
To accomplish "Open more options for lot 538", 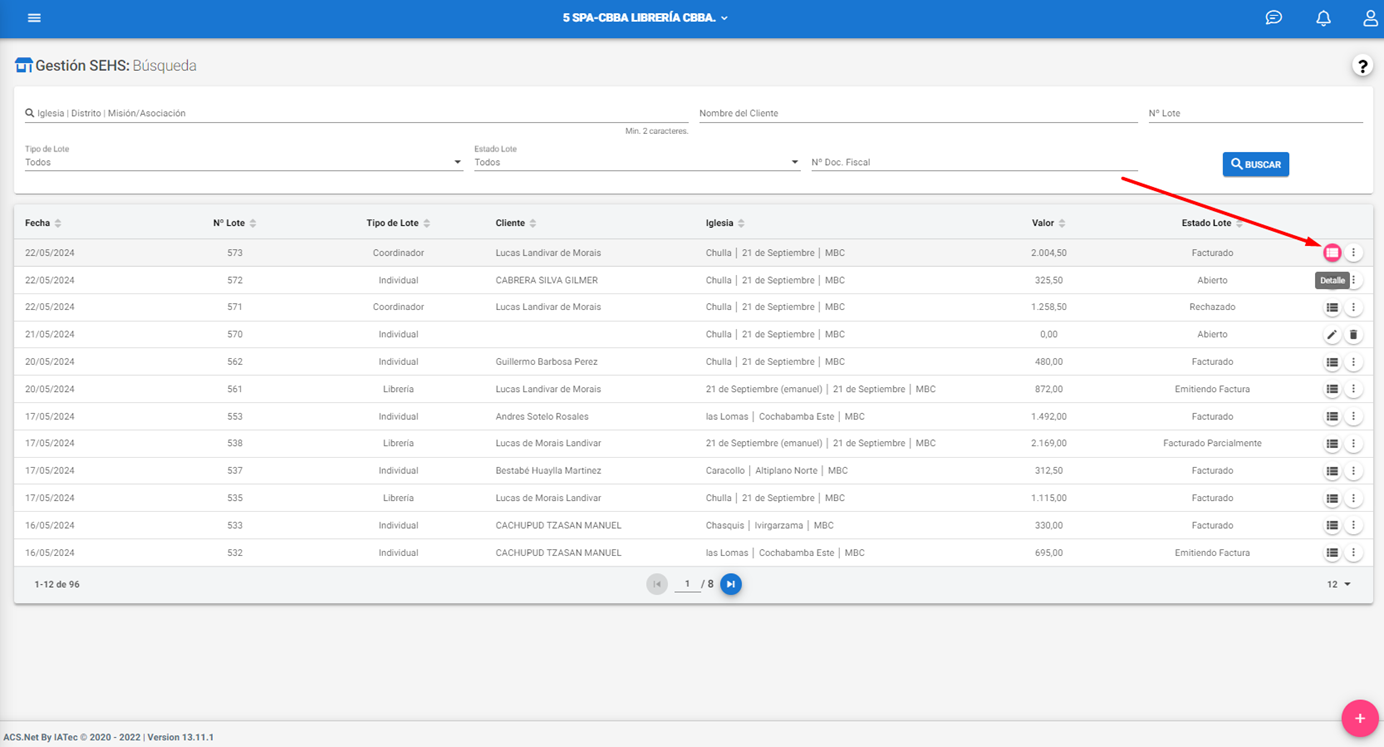I will 1353,444.
